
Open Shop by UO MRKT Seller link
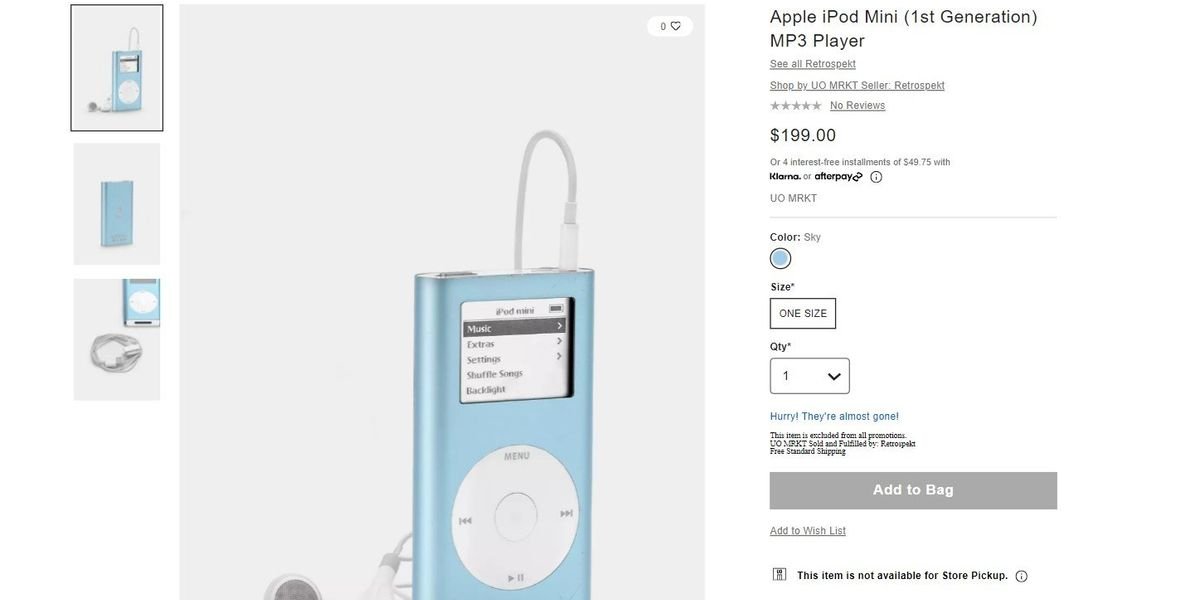[x=857, y=86]
